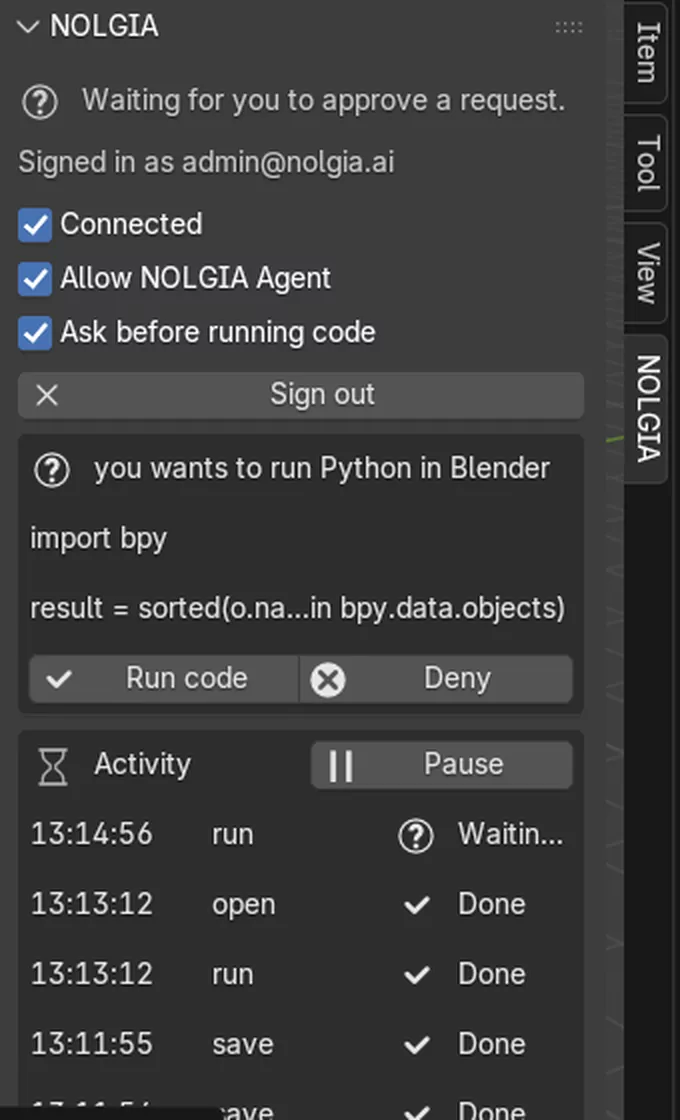
Task: Switch to the View sidebar tab
Action: (x=647, y=274)
